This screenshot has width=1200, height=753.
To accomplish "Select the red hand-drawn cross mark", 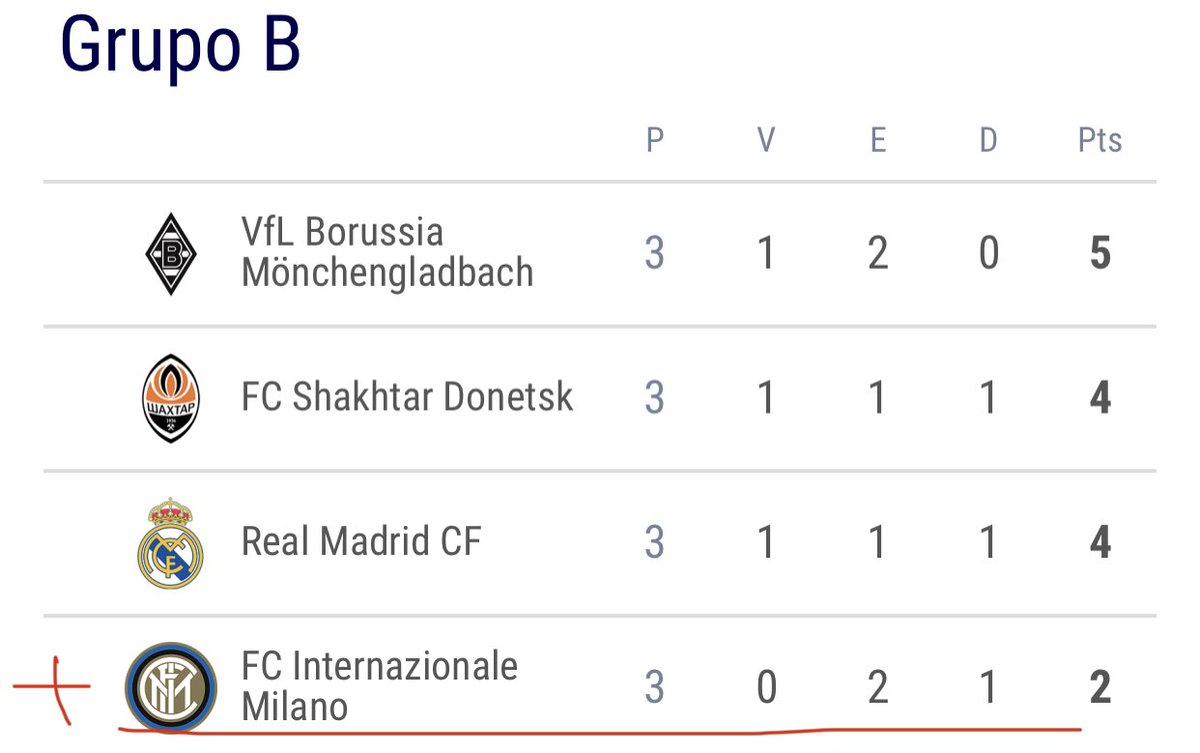I will pyautogui.click(x=52, y=688).
